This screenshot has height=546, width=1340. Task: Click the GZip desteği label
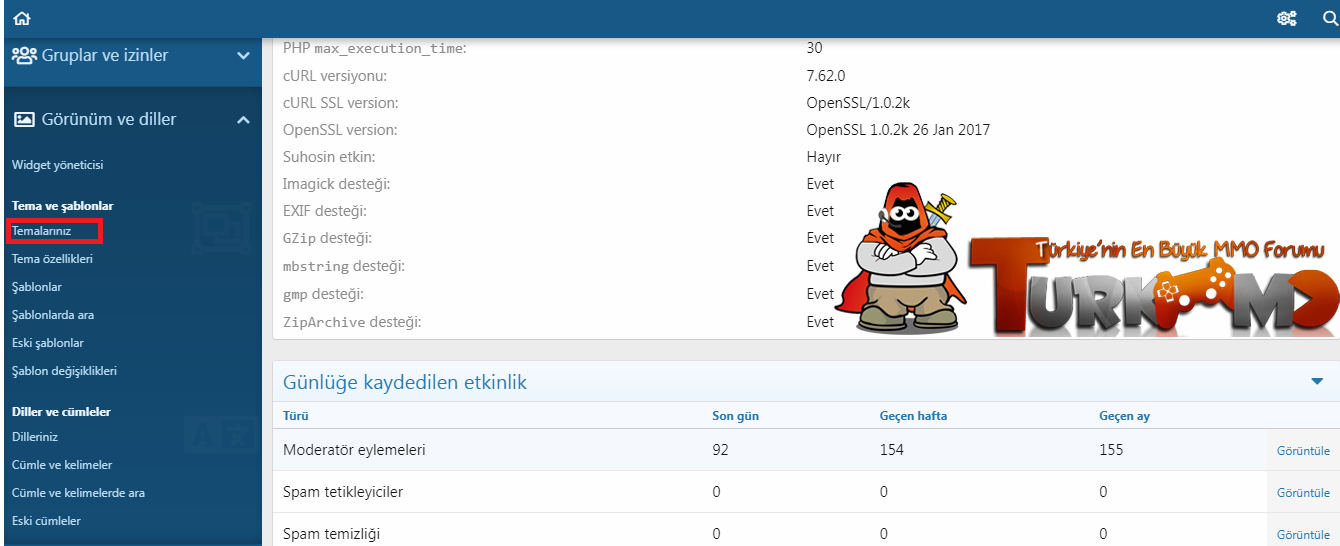coord(325,238)
